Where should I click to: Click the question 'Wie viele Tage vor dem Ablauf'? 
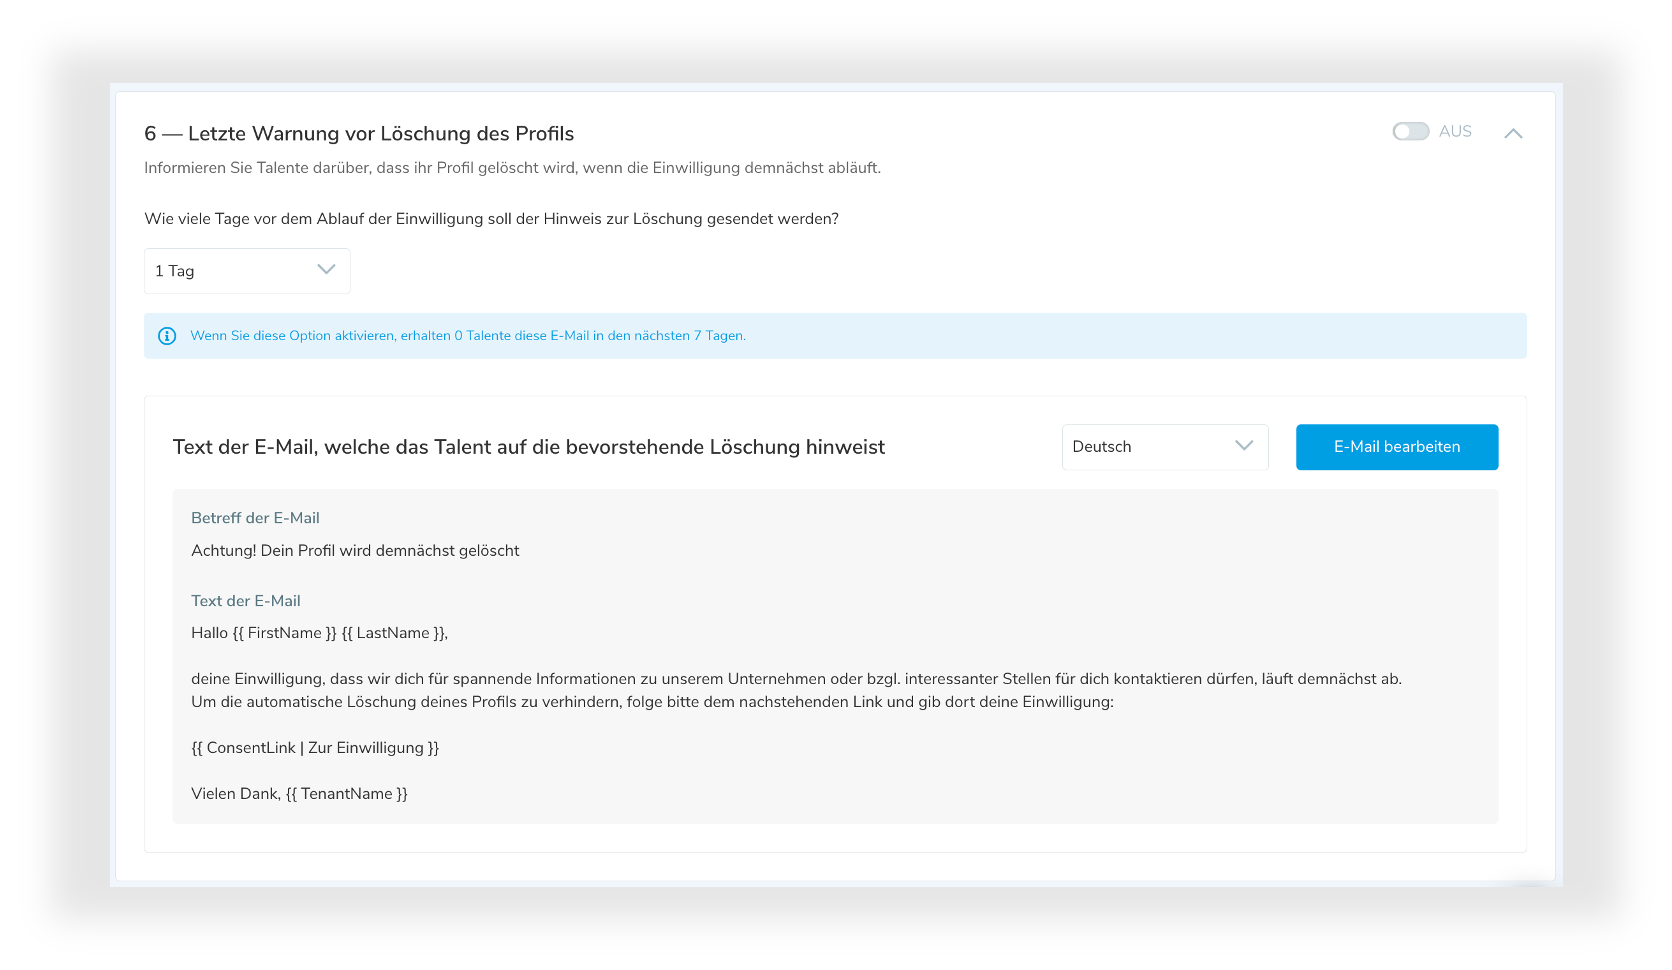(x=491, y=219)
